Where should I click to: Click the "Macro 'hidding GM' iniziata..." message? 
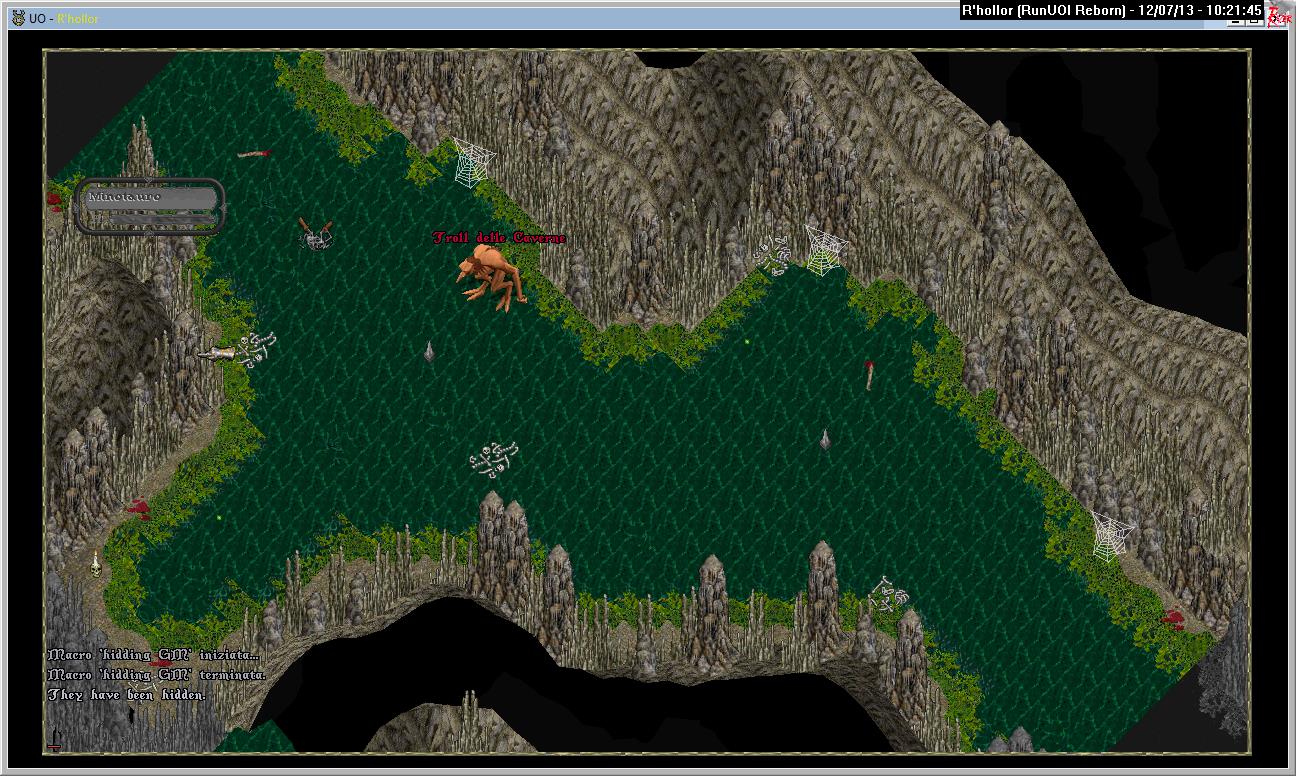(x=154, y=654)
